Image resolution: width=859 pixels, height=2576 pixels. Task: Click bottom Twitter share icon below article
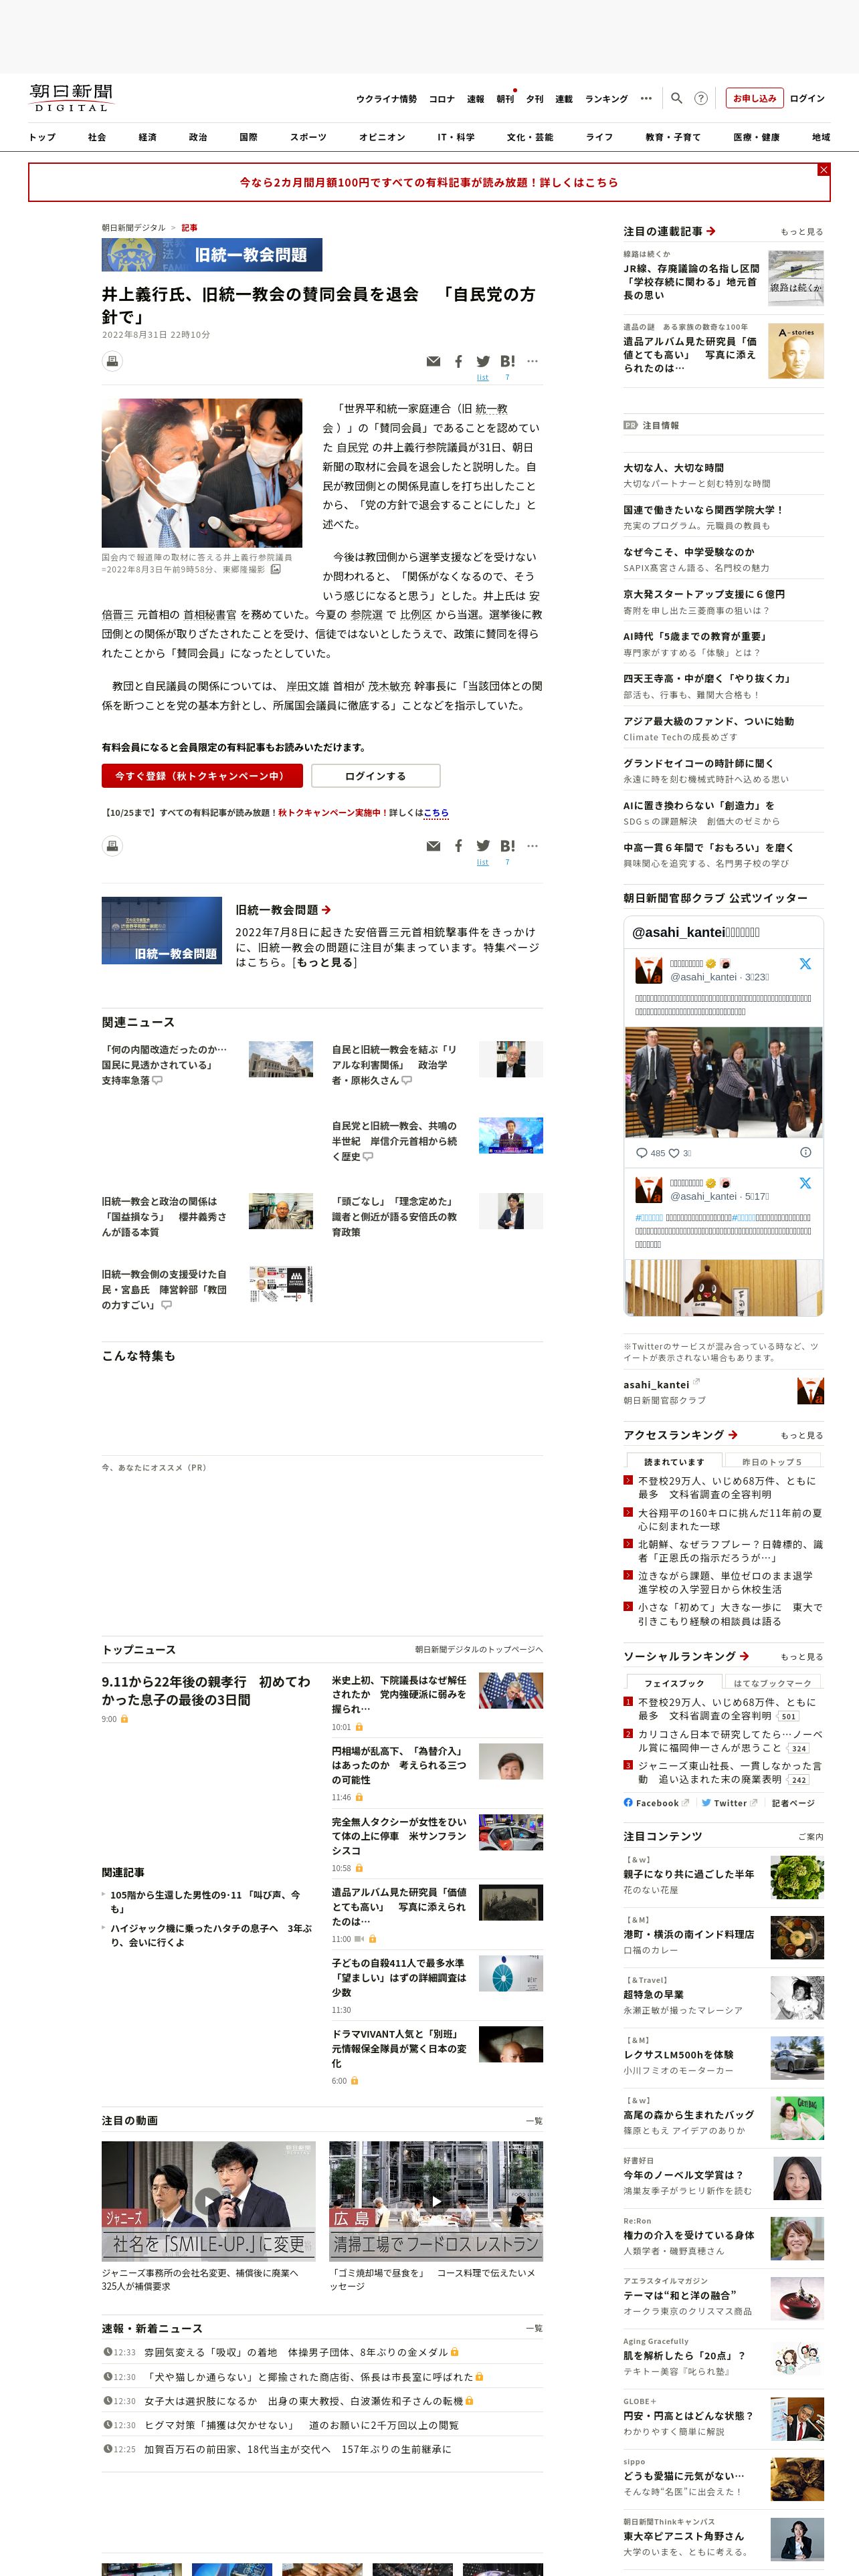(483, 846)
